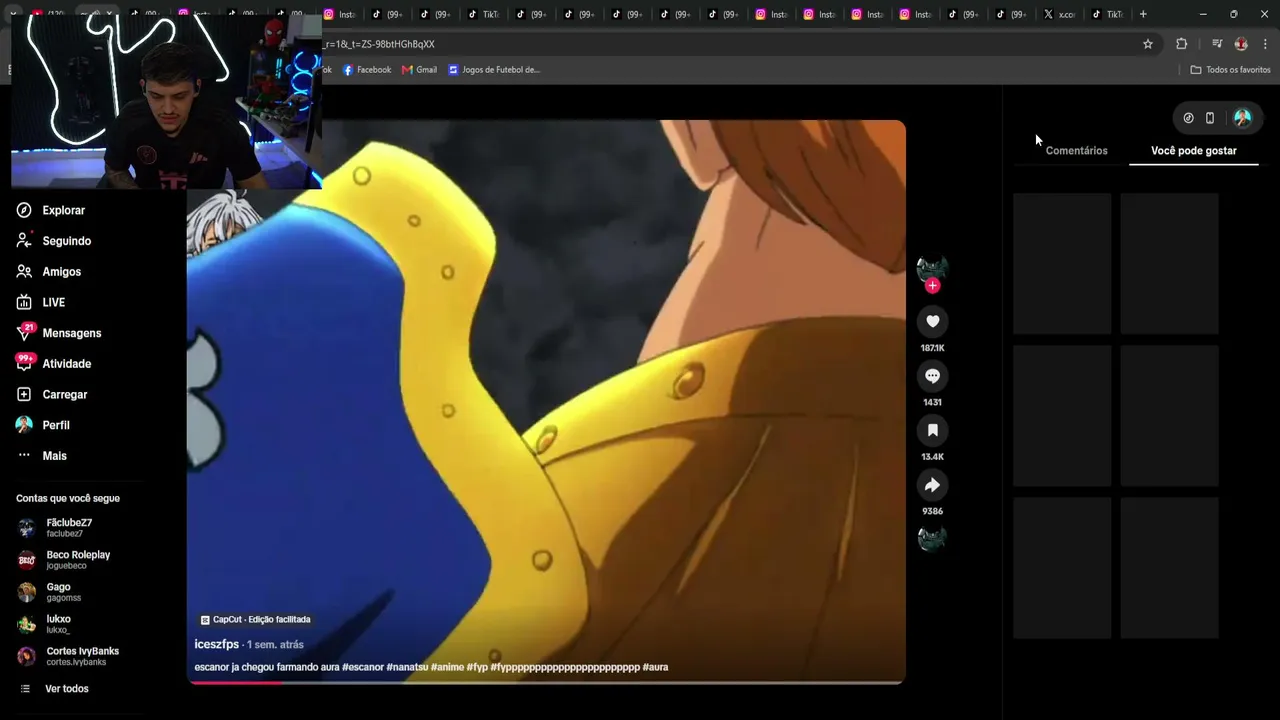Open the iceszfps creator name
Screen dimensions: 1280x720
point(217,645)
